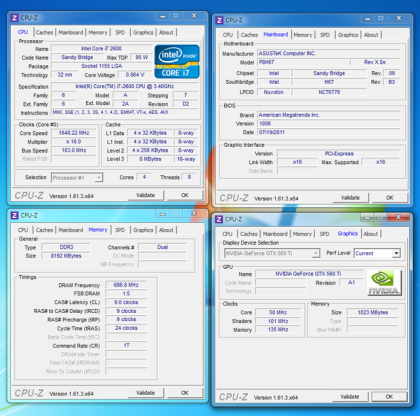Switch to Caches tab in CPU window
This screenshot has height=416, width=420.
(x=44, y=32)
